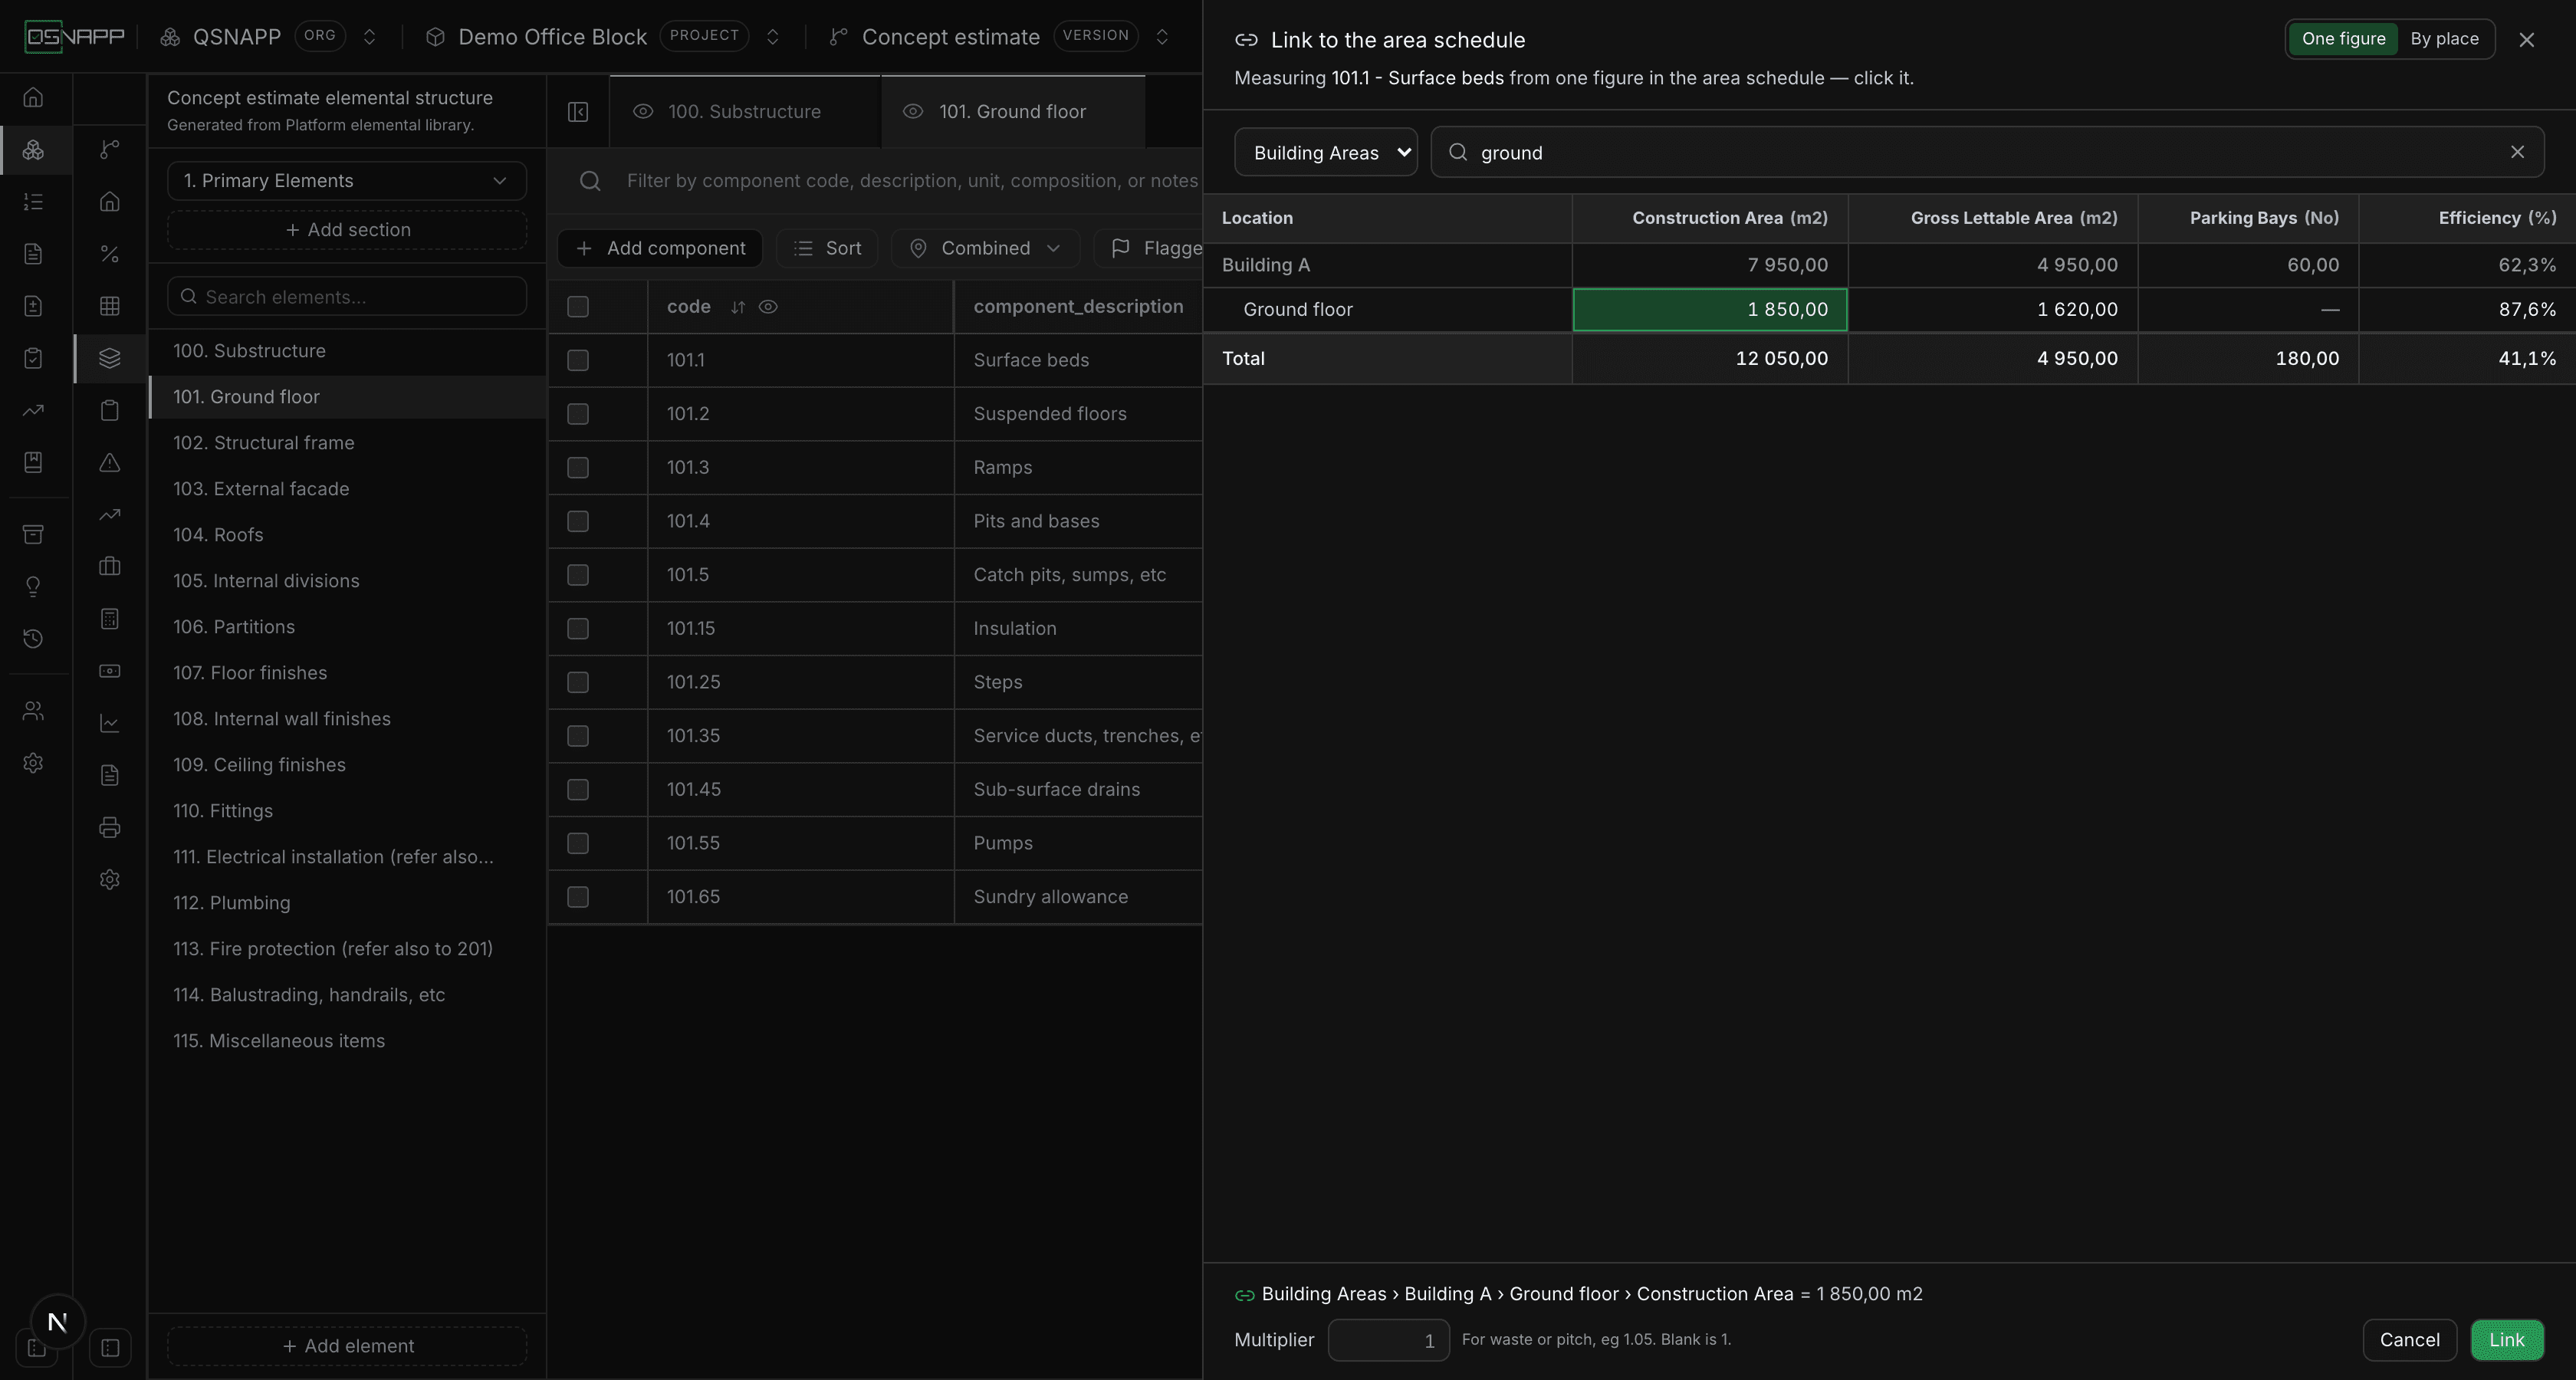Select the 1 850,00 Construction Area cell

click(1709, 310)
